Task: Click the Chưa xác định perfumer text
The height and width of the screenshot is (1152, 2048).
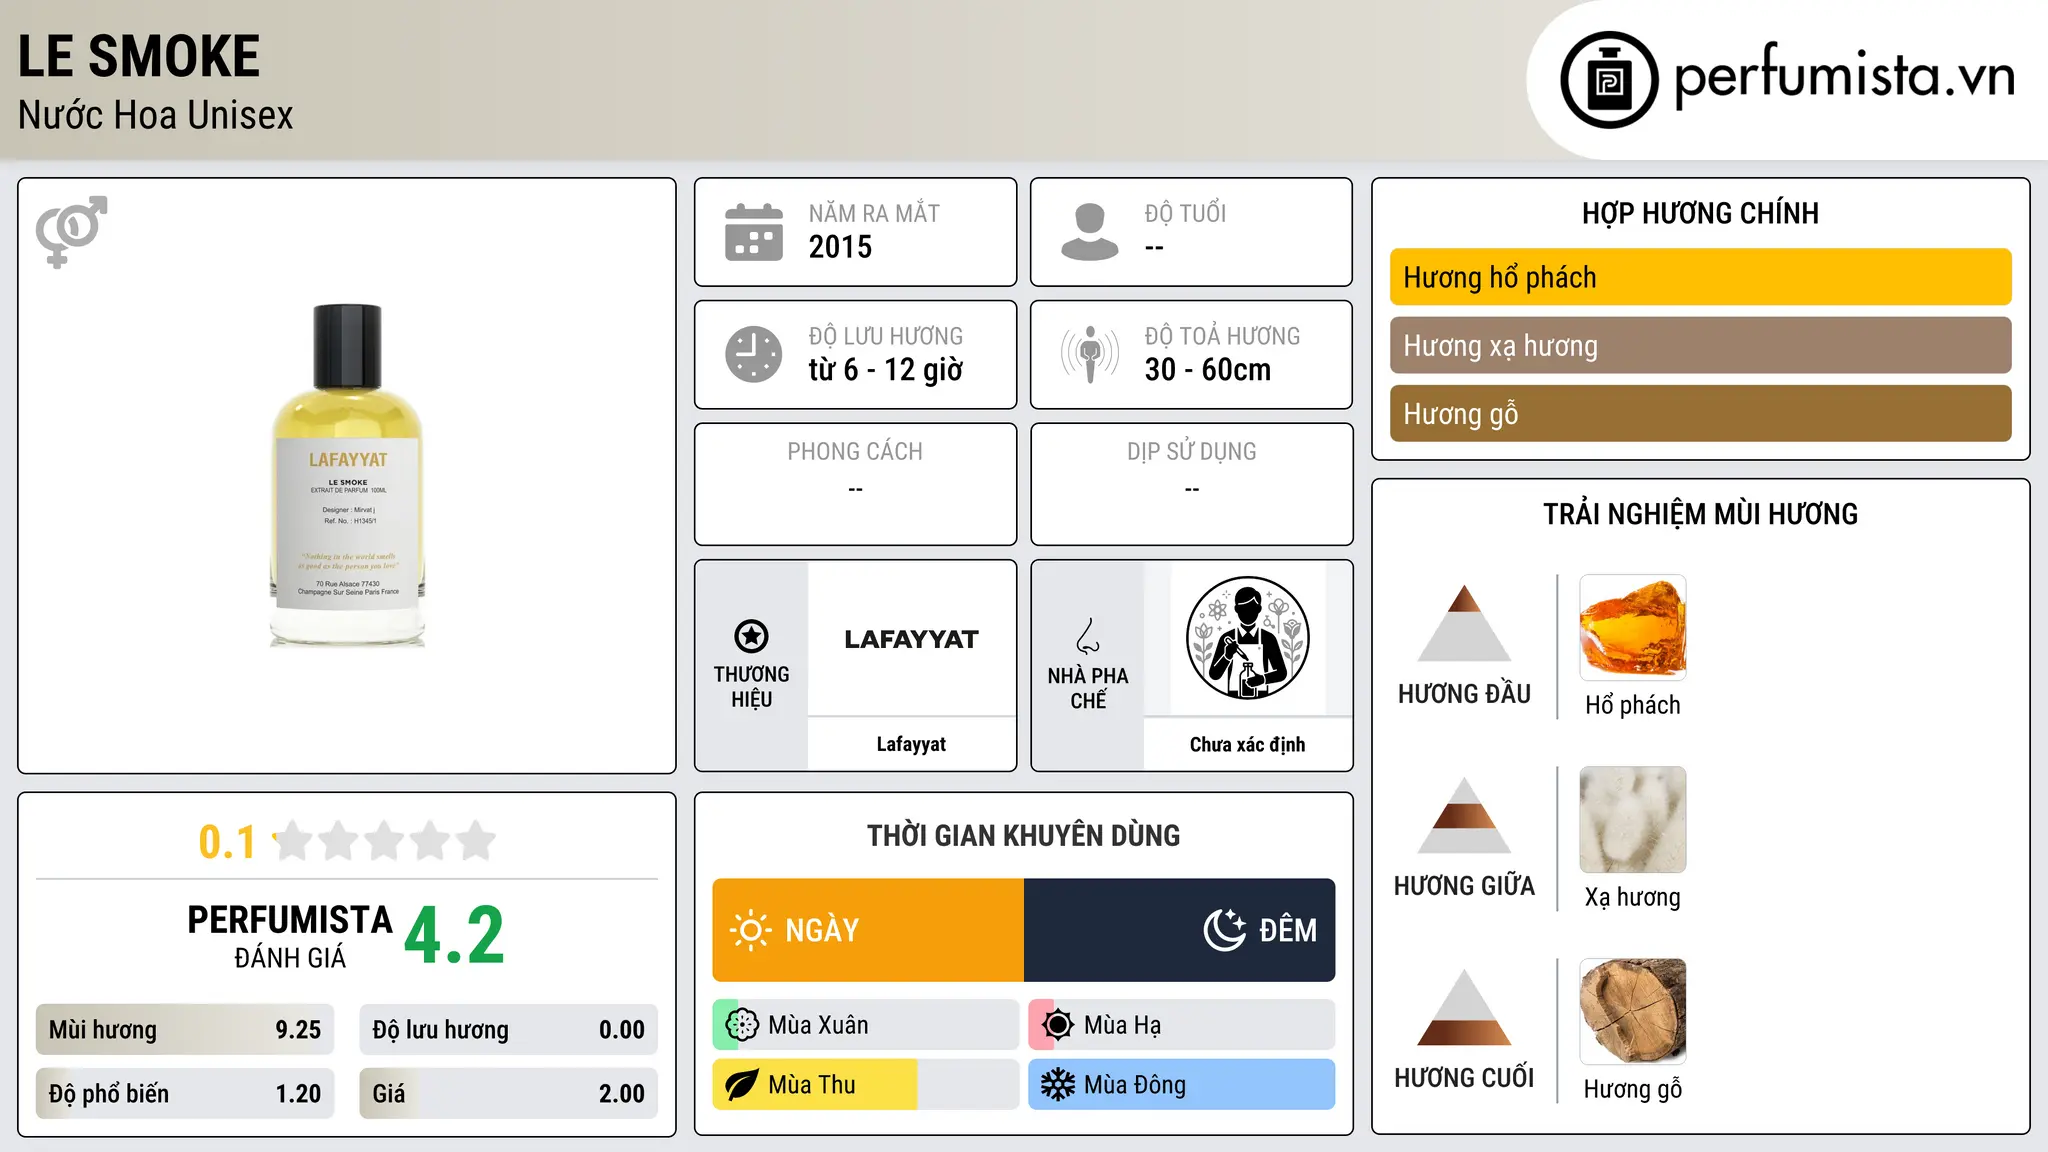Action: click(1247, 744)
